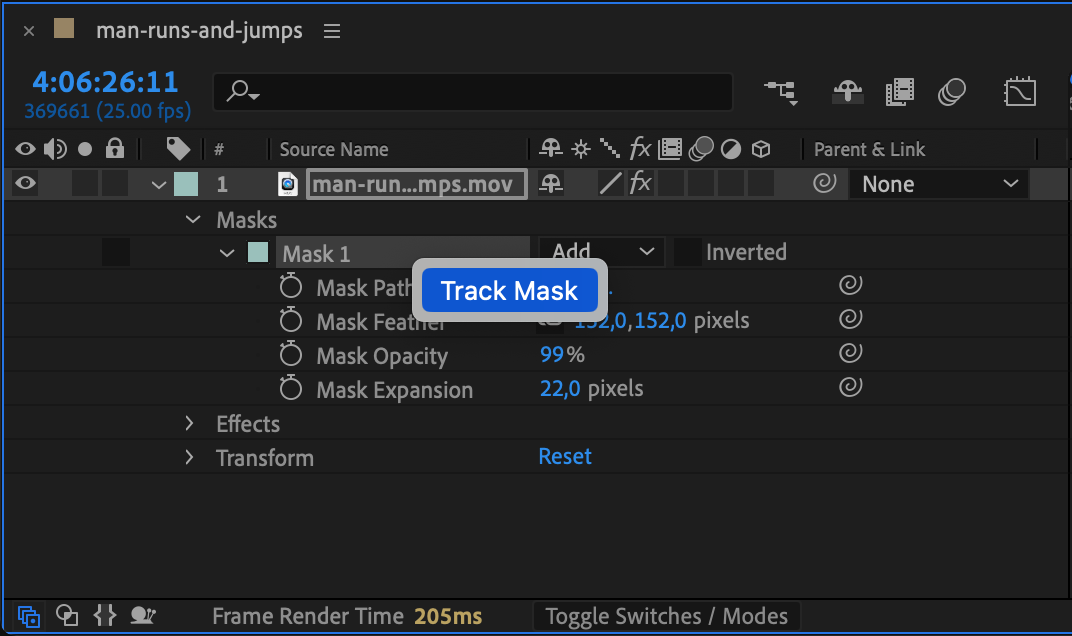Click stopwatch for Mask Expansion
Image resolution: width=1072 pixels, height=636 pixels.
point(291,389)
